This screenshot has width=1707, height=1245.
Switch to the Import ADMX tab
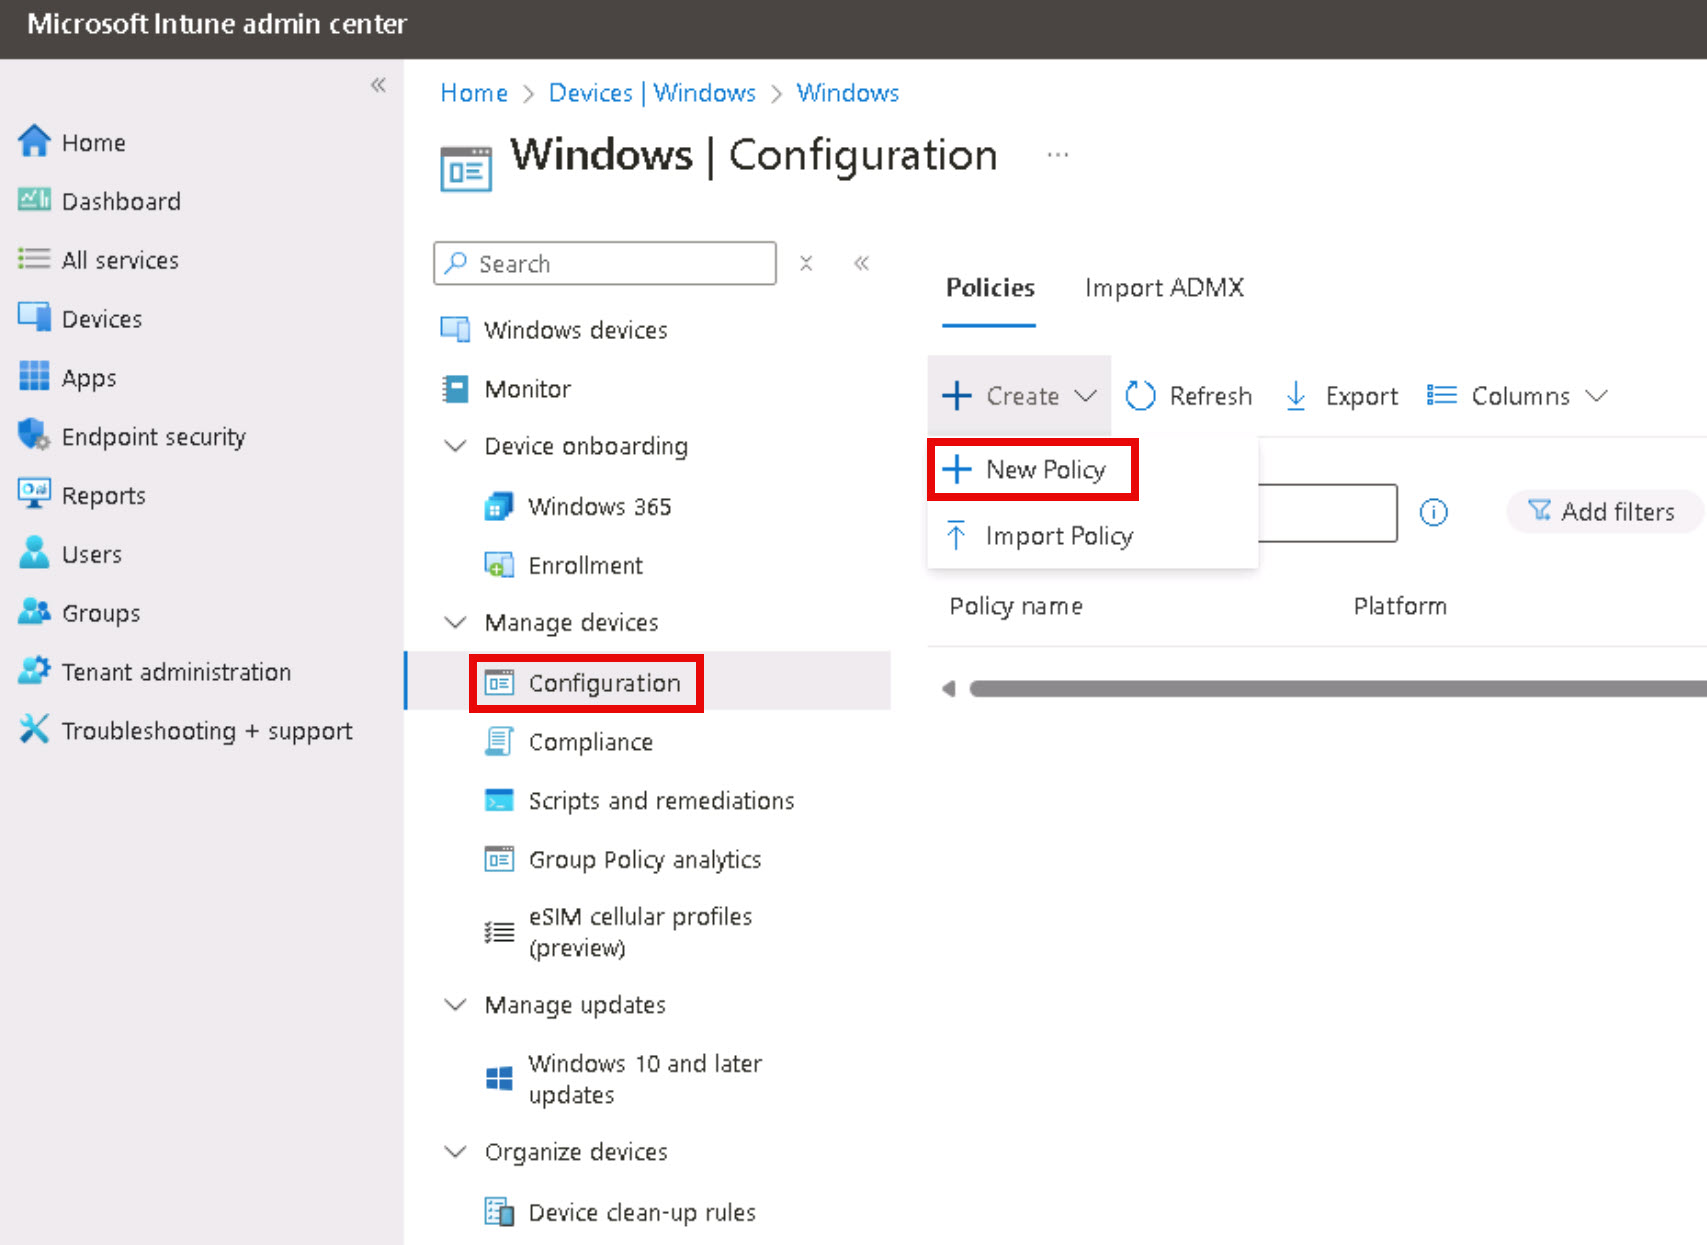[x=1164, y=288]
